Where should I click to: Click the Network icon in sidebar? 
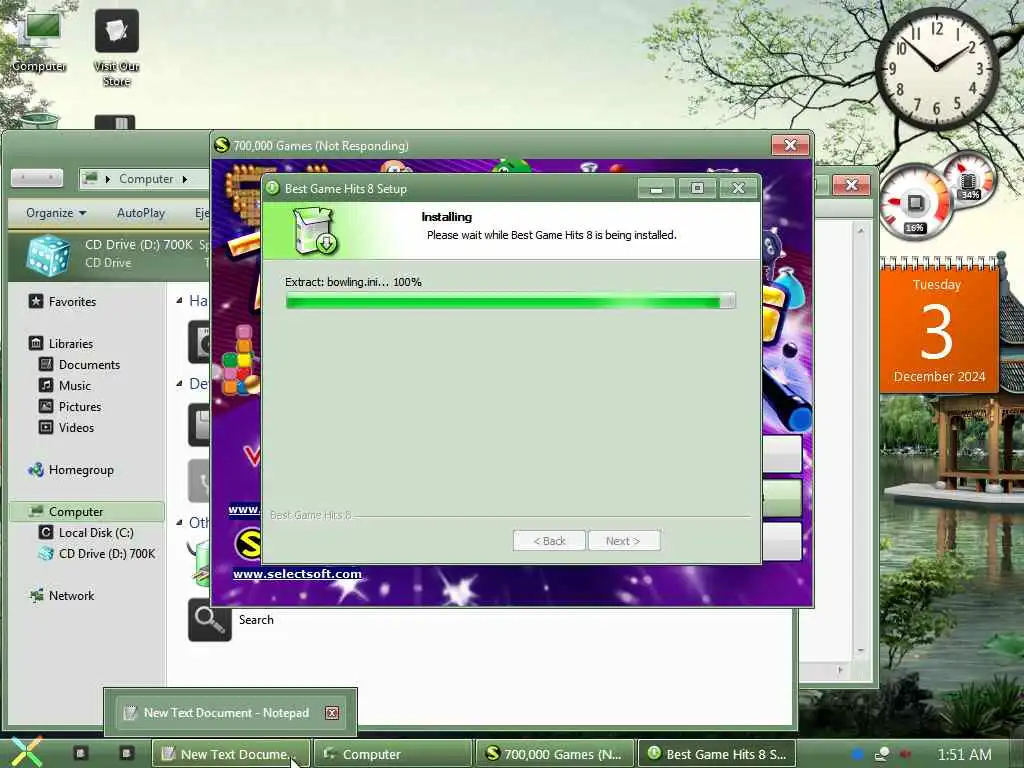36,595
